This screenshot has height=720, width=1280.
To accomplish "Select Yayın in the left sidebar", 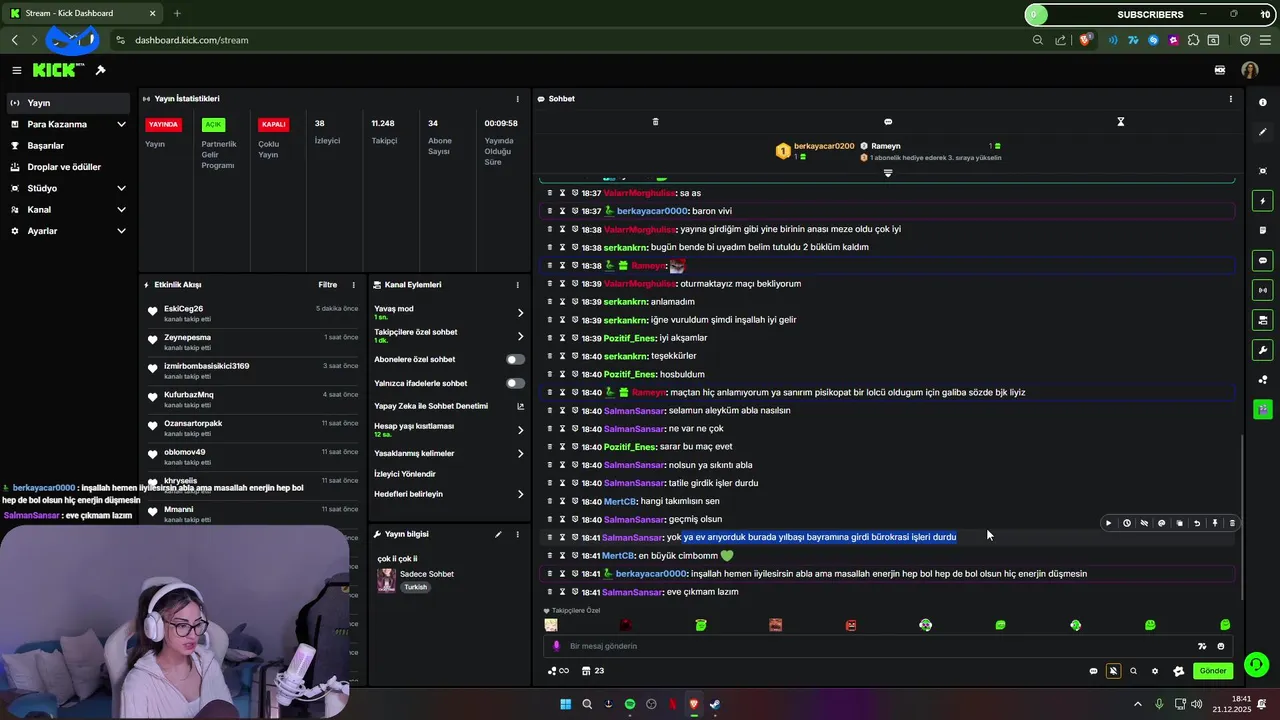I will click(66, 103).
